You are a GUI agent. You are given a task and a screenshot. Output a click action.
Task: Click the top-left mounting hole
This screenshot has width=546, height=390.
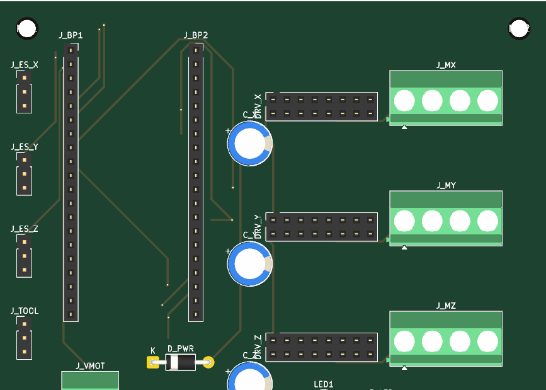click(27, 28)
